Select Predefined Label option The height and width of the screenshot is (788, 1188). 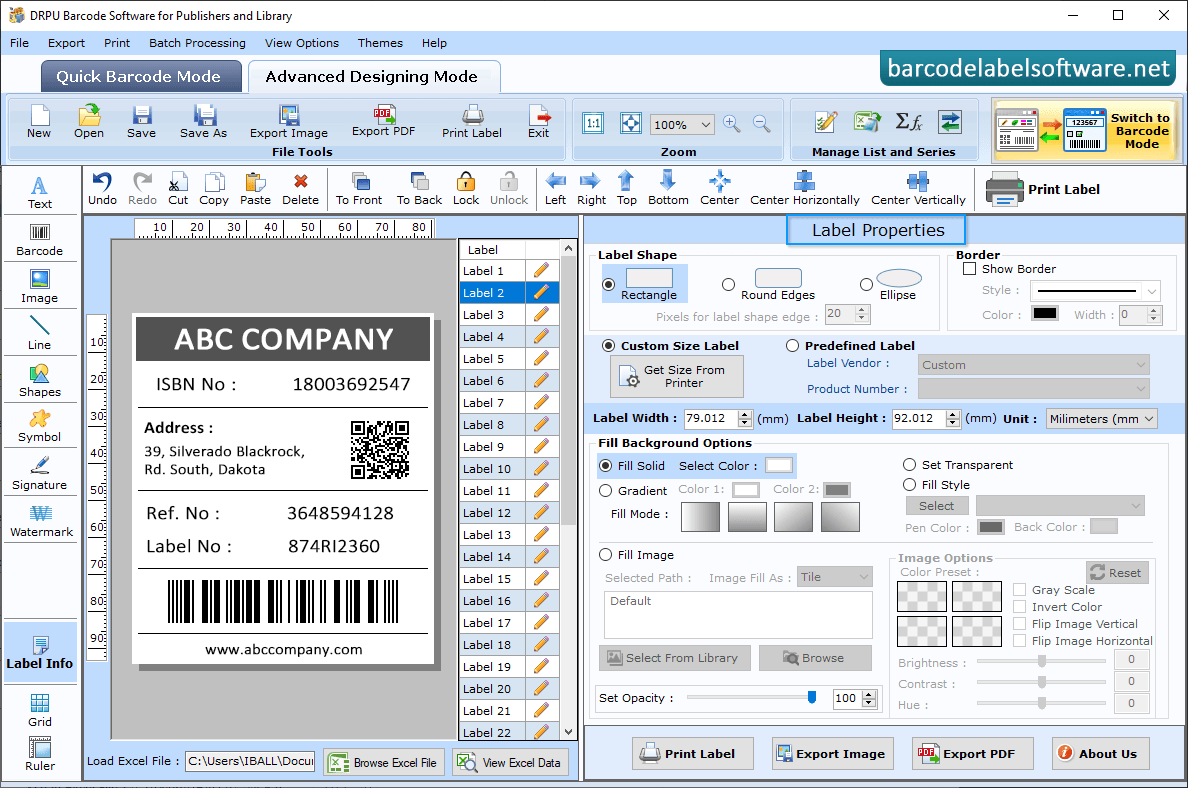click(793, 346)
